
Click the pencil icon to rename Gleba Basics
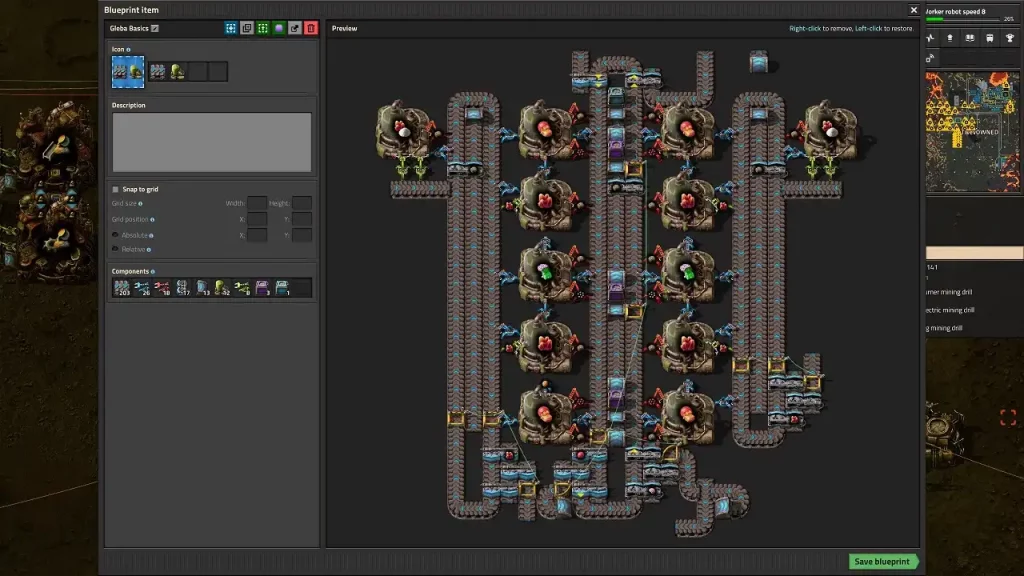pos(155,29)
